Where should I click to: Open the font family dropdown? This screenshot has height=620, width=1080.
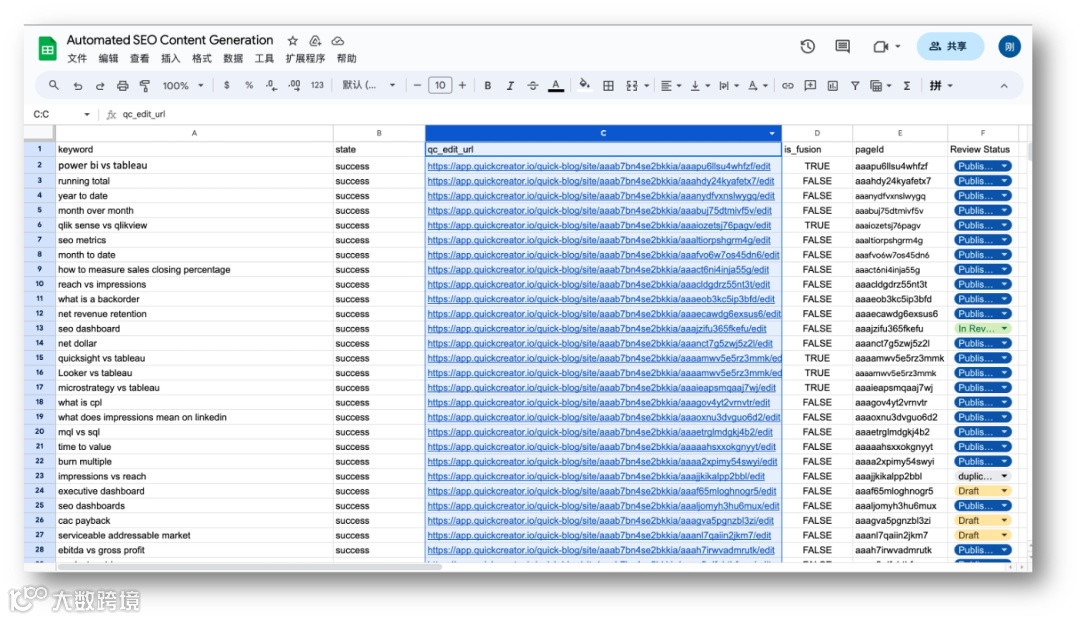tap(368, 85)
